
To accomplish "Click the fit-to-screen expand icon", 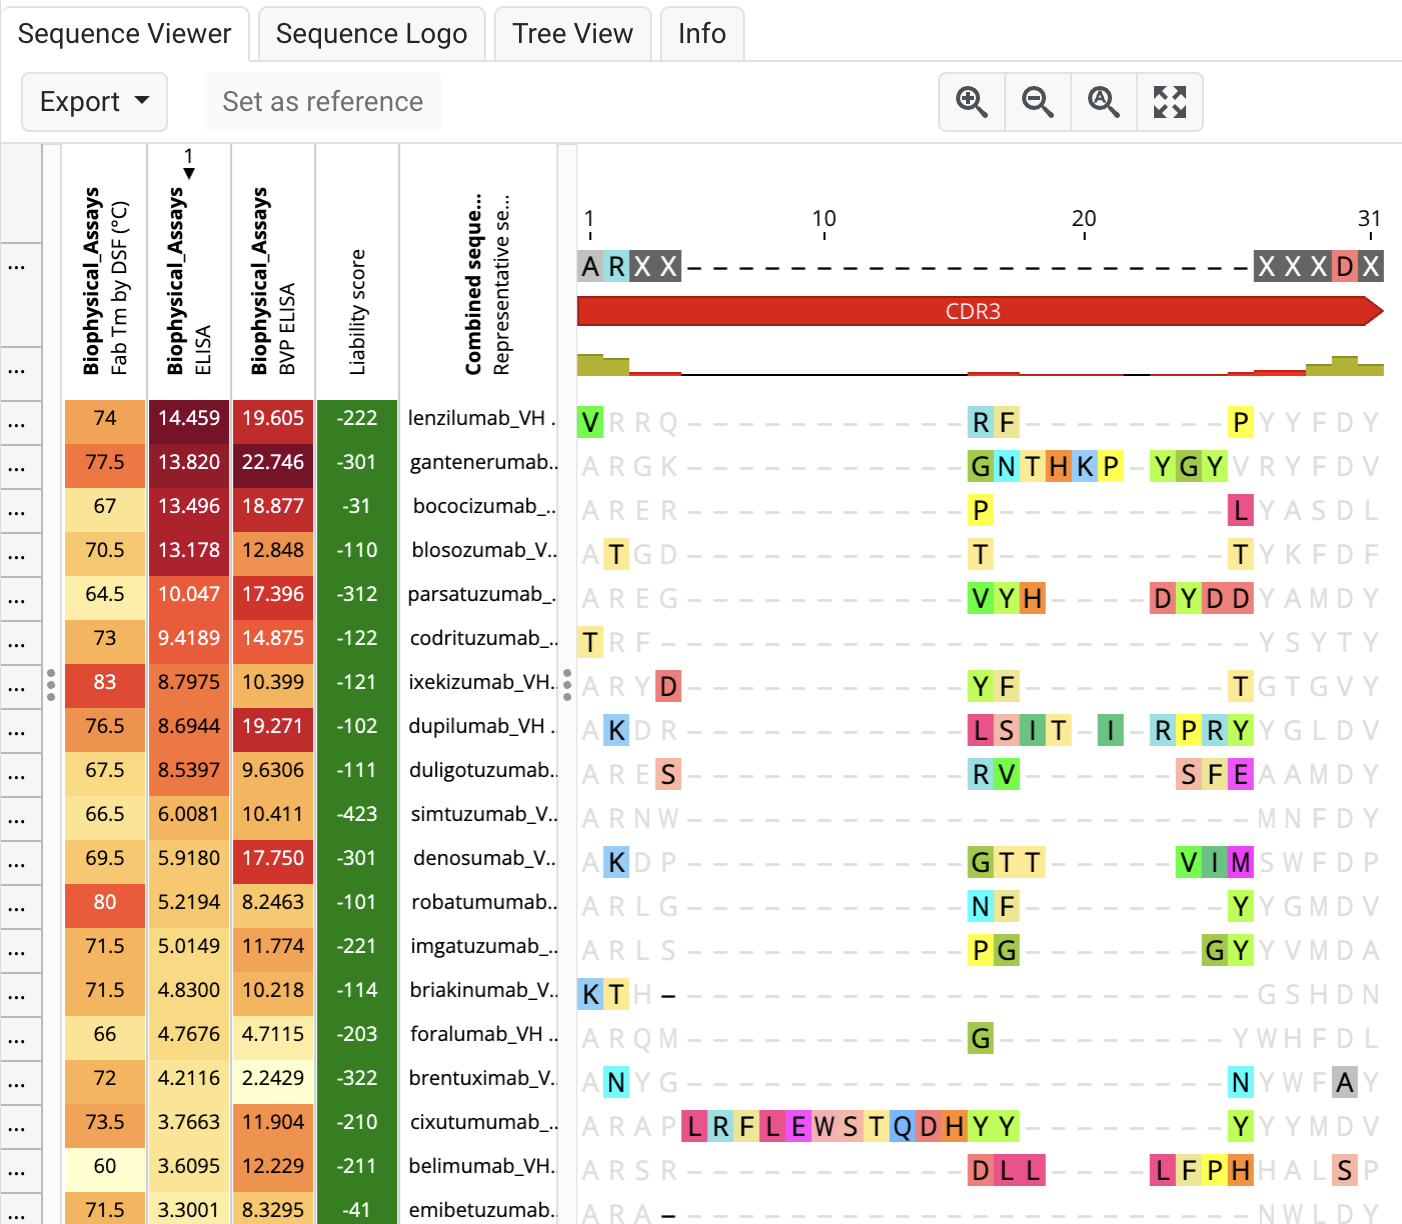I will pyautogui.click(x=1169, y=102).
